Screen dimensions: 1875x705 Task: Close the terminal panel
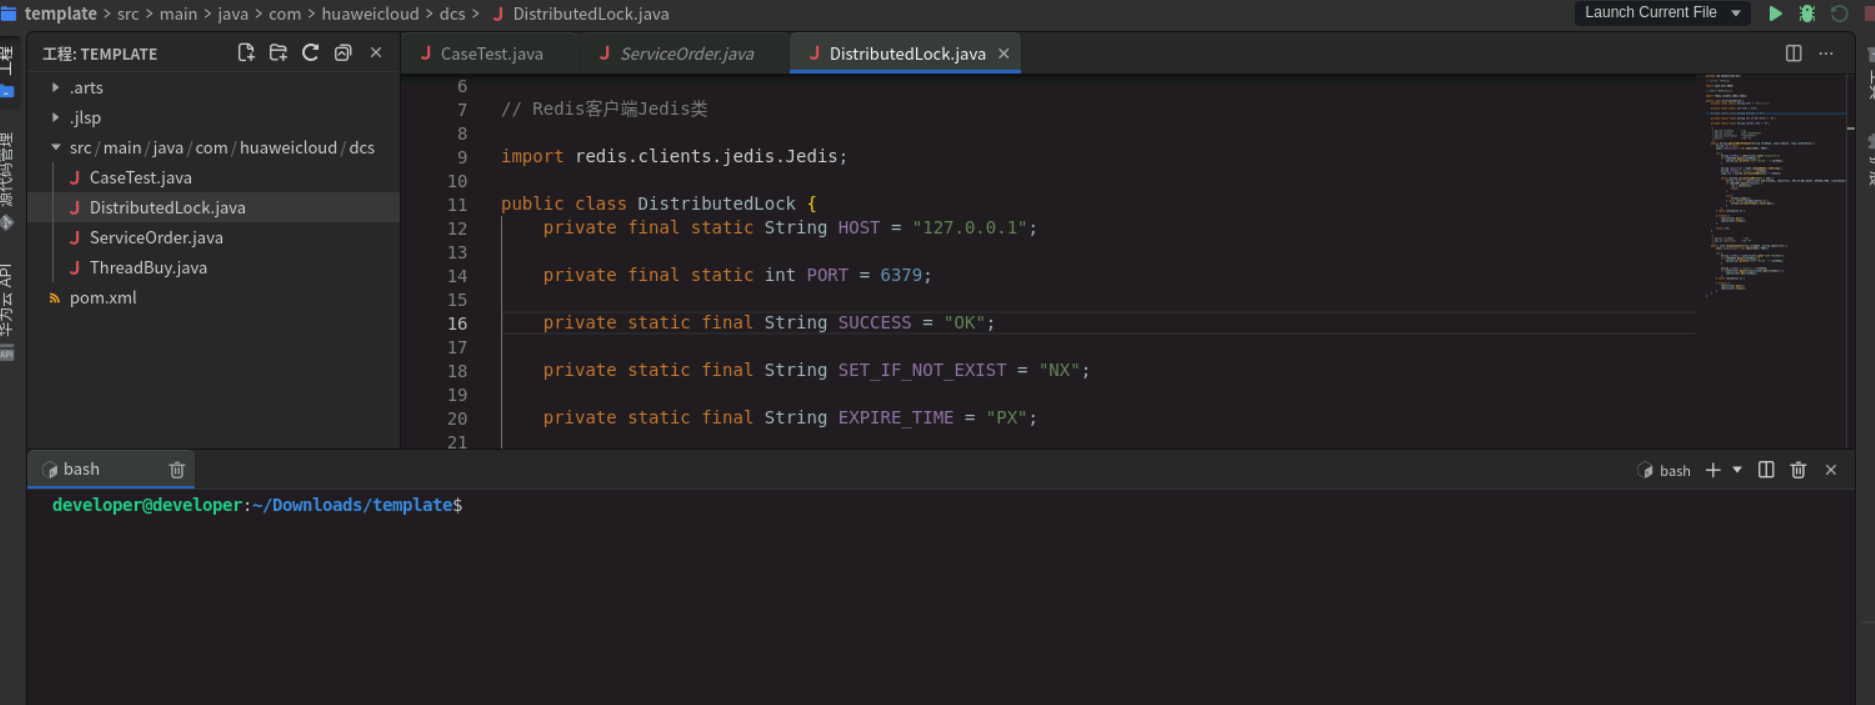tap(1831, 470)
